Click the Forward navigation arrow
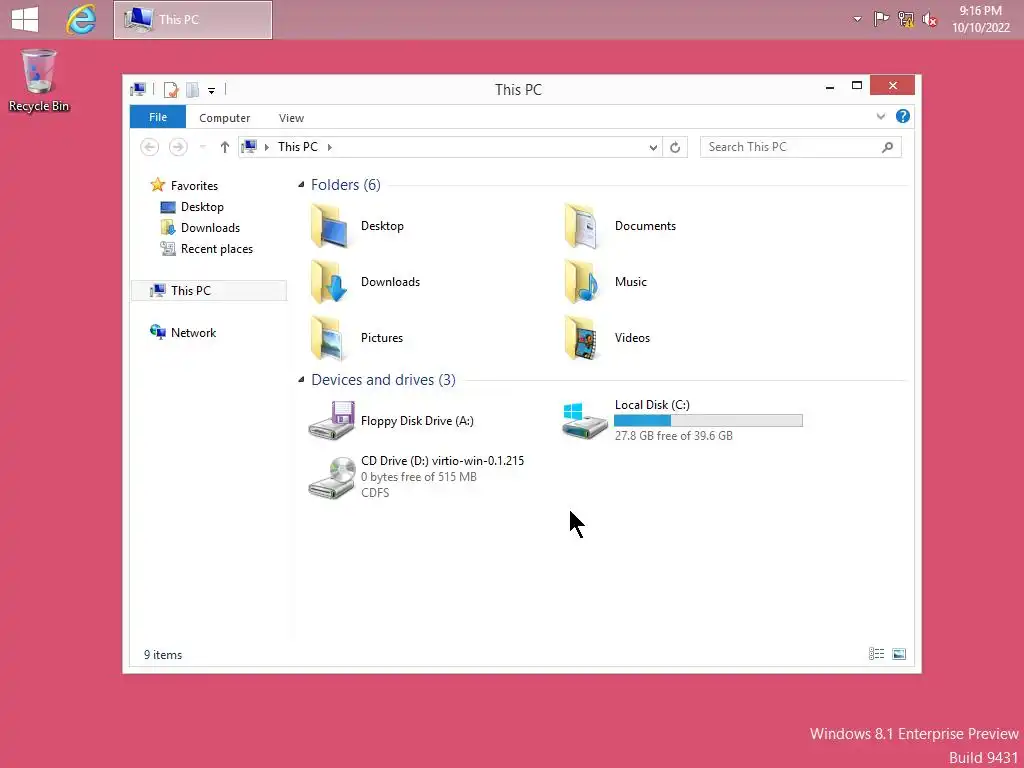 178,147
